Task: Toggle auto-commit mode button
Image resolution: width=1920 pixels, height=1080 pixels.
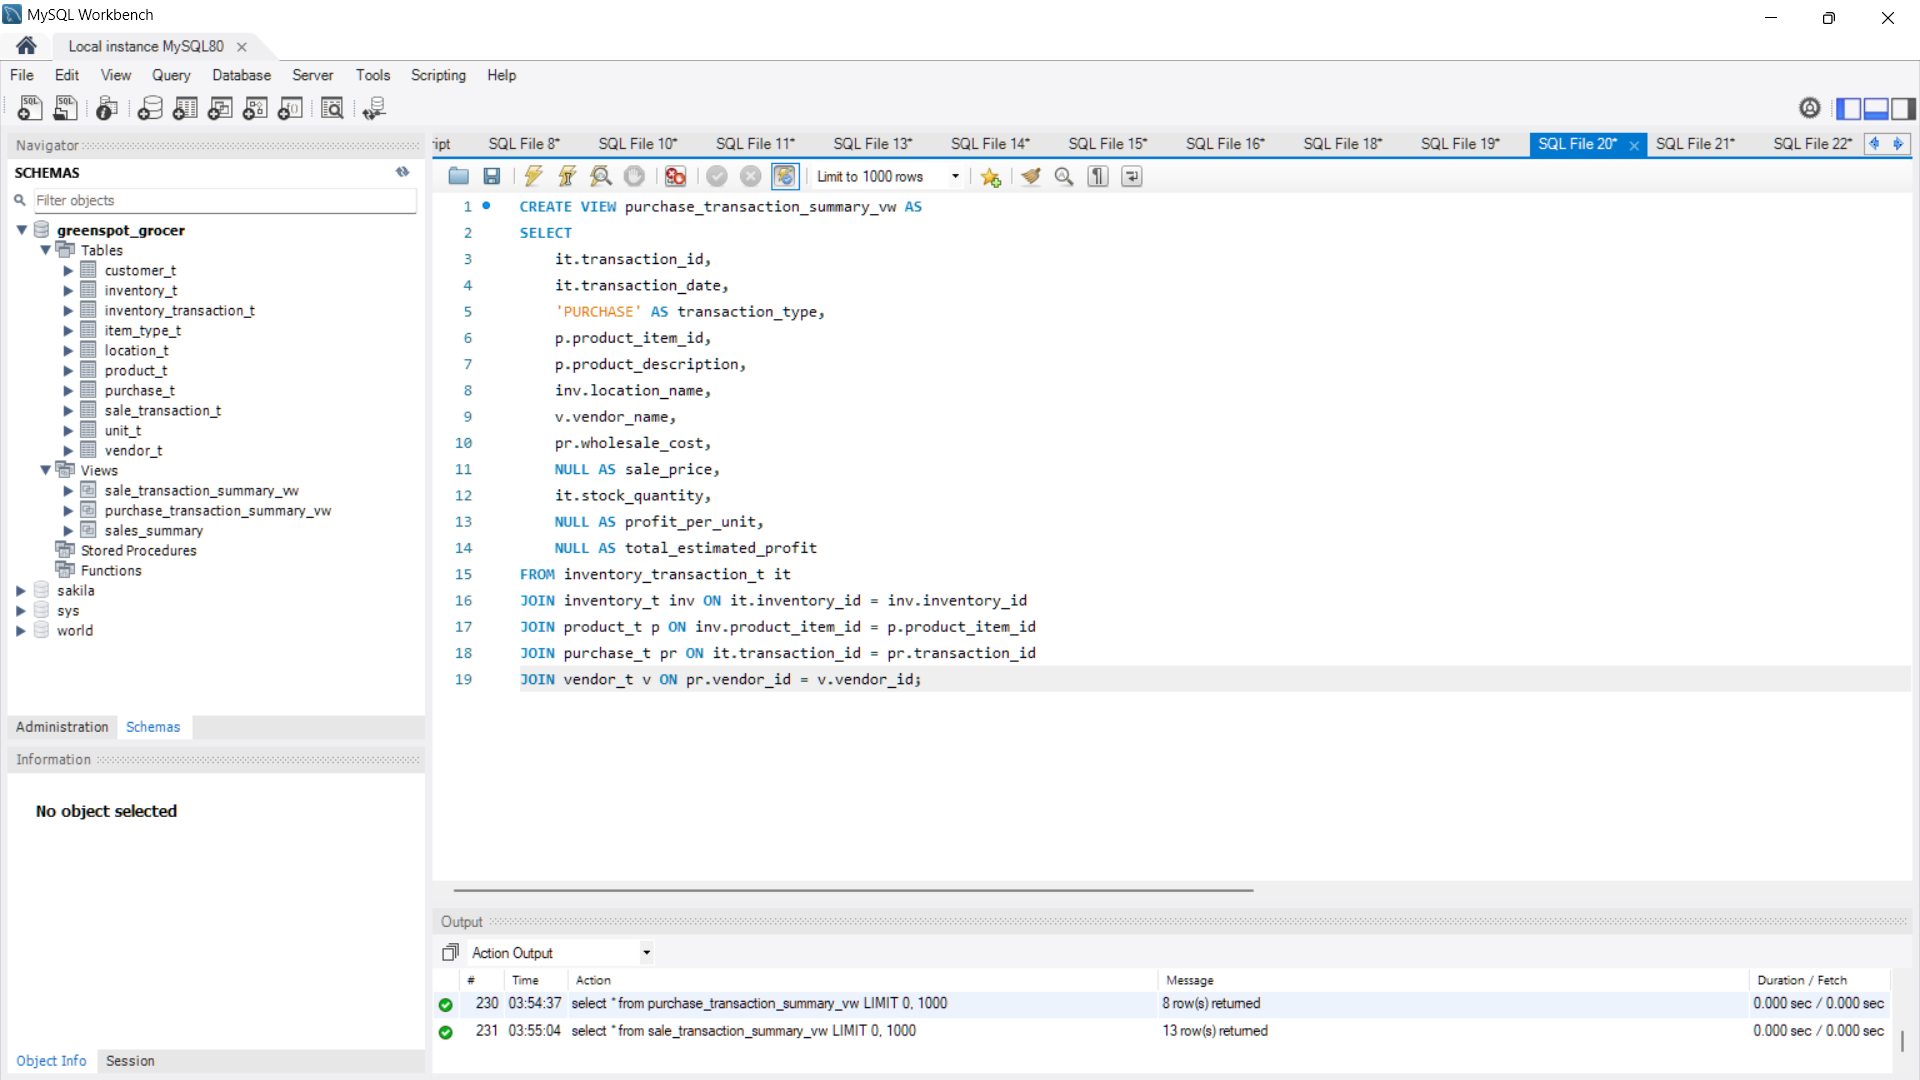Action: tap(785, 176)
